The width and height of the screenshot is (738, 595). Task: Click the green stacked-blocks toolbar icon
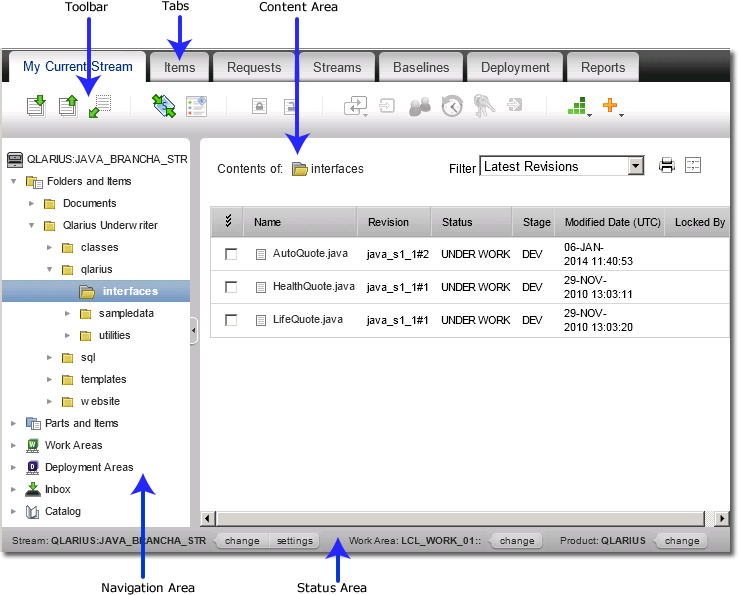(x=577, y=106)
